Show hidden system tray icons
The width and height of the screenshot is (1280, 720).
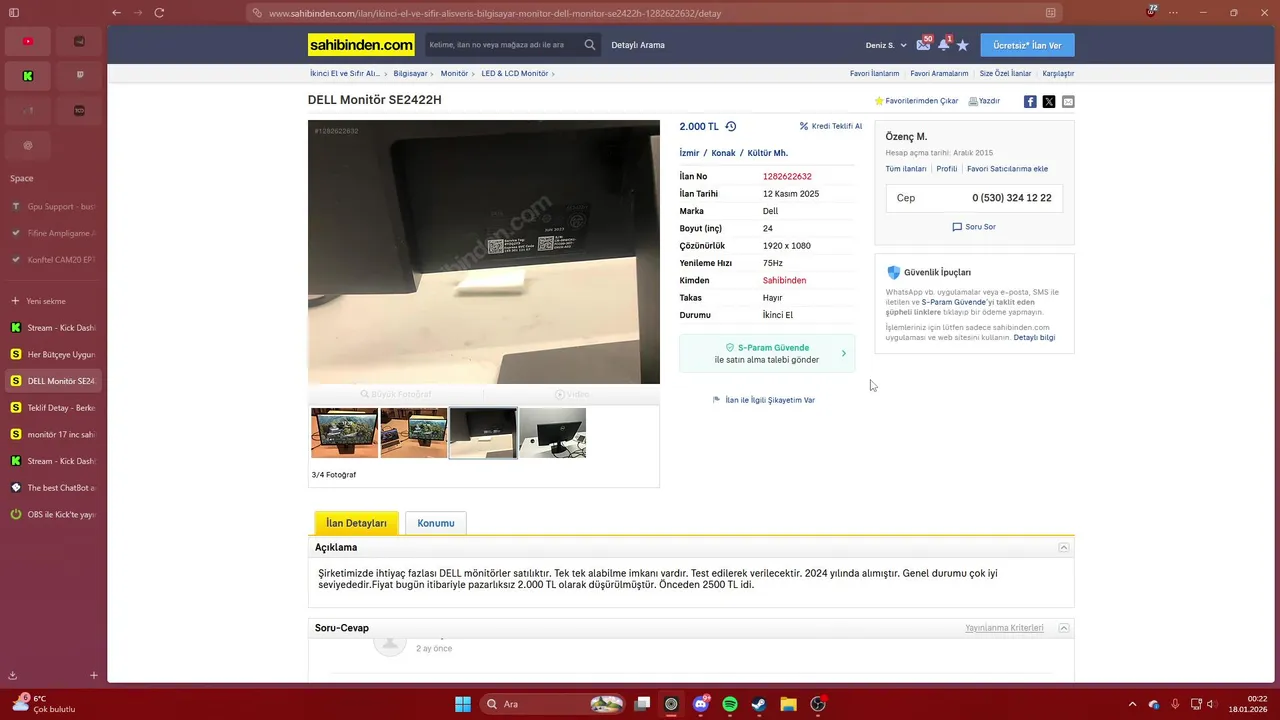1132,704
